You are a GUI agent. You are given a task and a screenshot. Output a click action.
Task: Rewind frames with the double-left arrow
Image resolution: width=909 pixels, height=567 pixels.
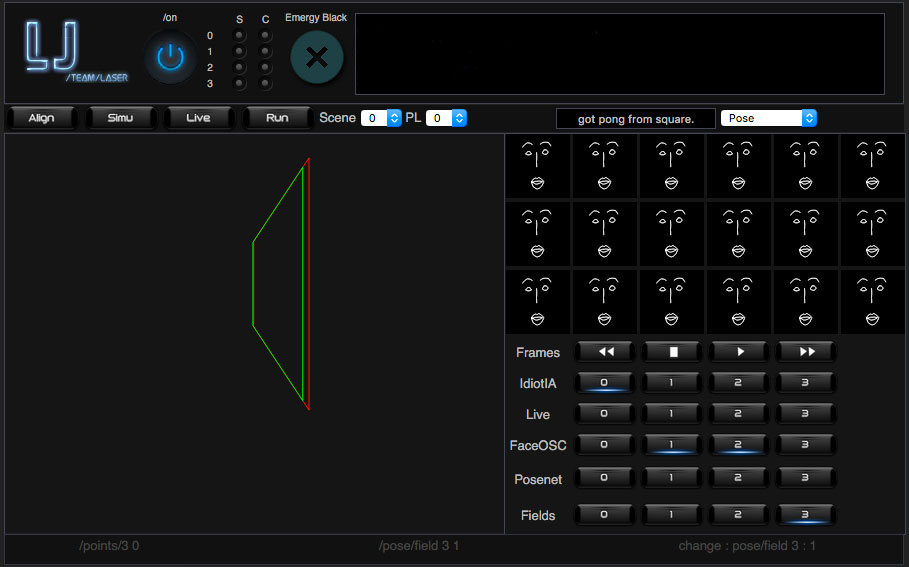pyautogui.click(x=605, y=352)
